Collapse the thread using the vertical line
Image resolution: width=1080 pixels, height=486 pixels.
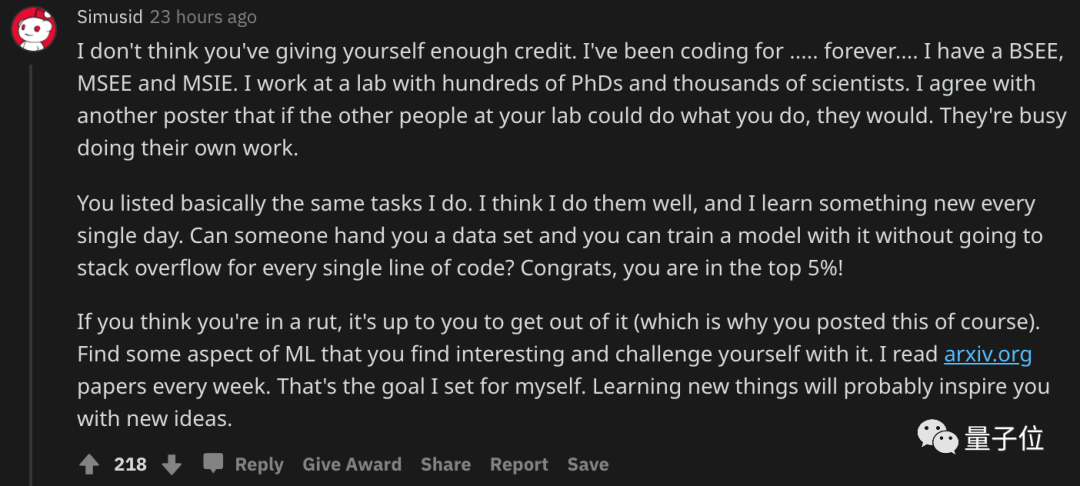(x=31, y=275)
